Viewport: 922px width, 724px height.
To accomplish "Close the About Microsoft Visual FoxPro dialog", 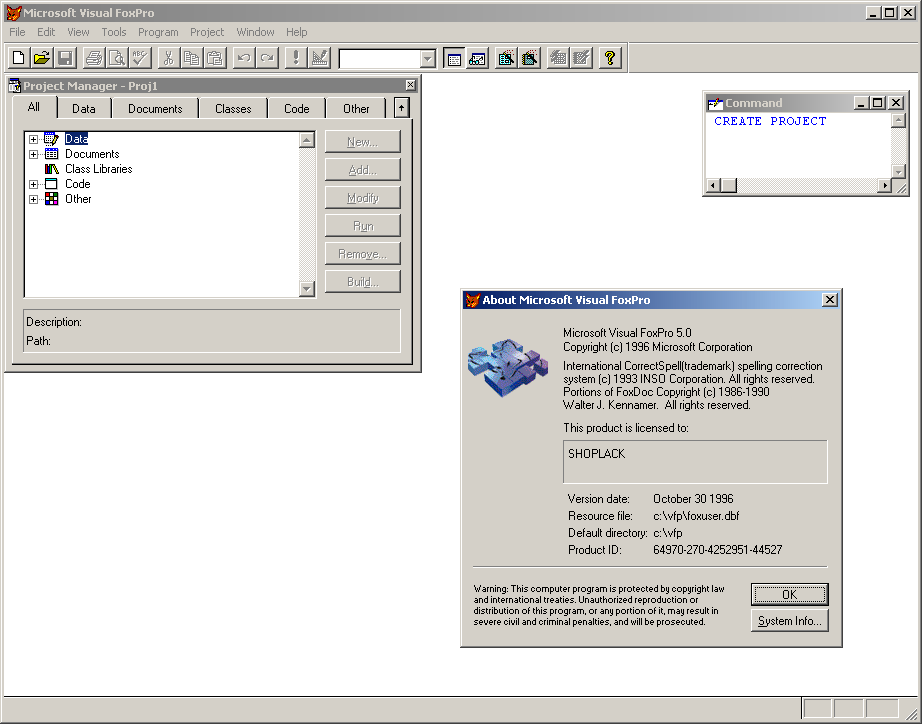I will pos(829,300).
